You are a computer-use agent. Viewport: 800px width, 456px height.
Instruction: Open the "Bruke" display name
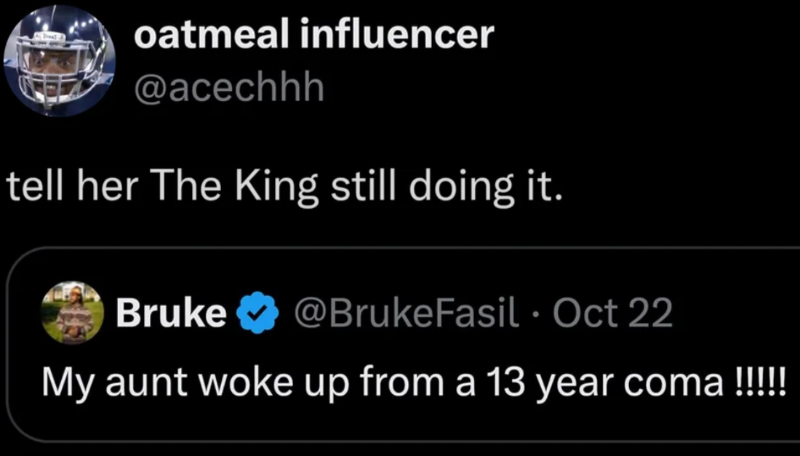[x=170, y=314]
